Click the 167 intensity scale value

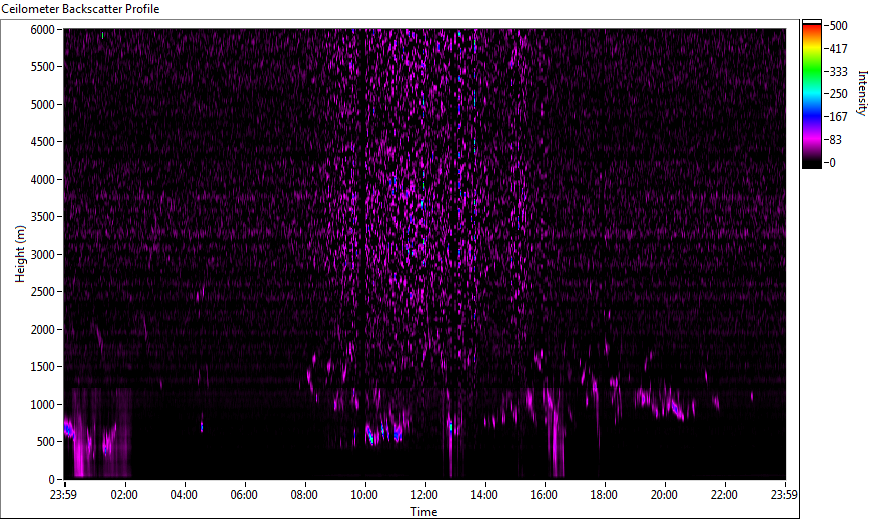[x=839, y=117]
